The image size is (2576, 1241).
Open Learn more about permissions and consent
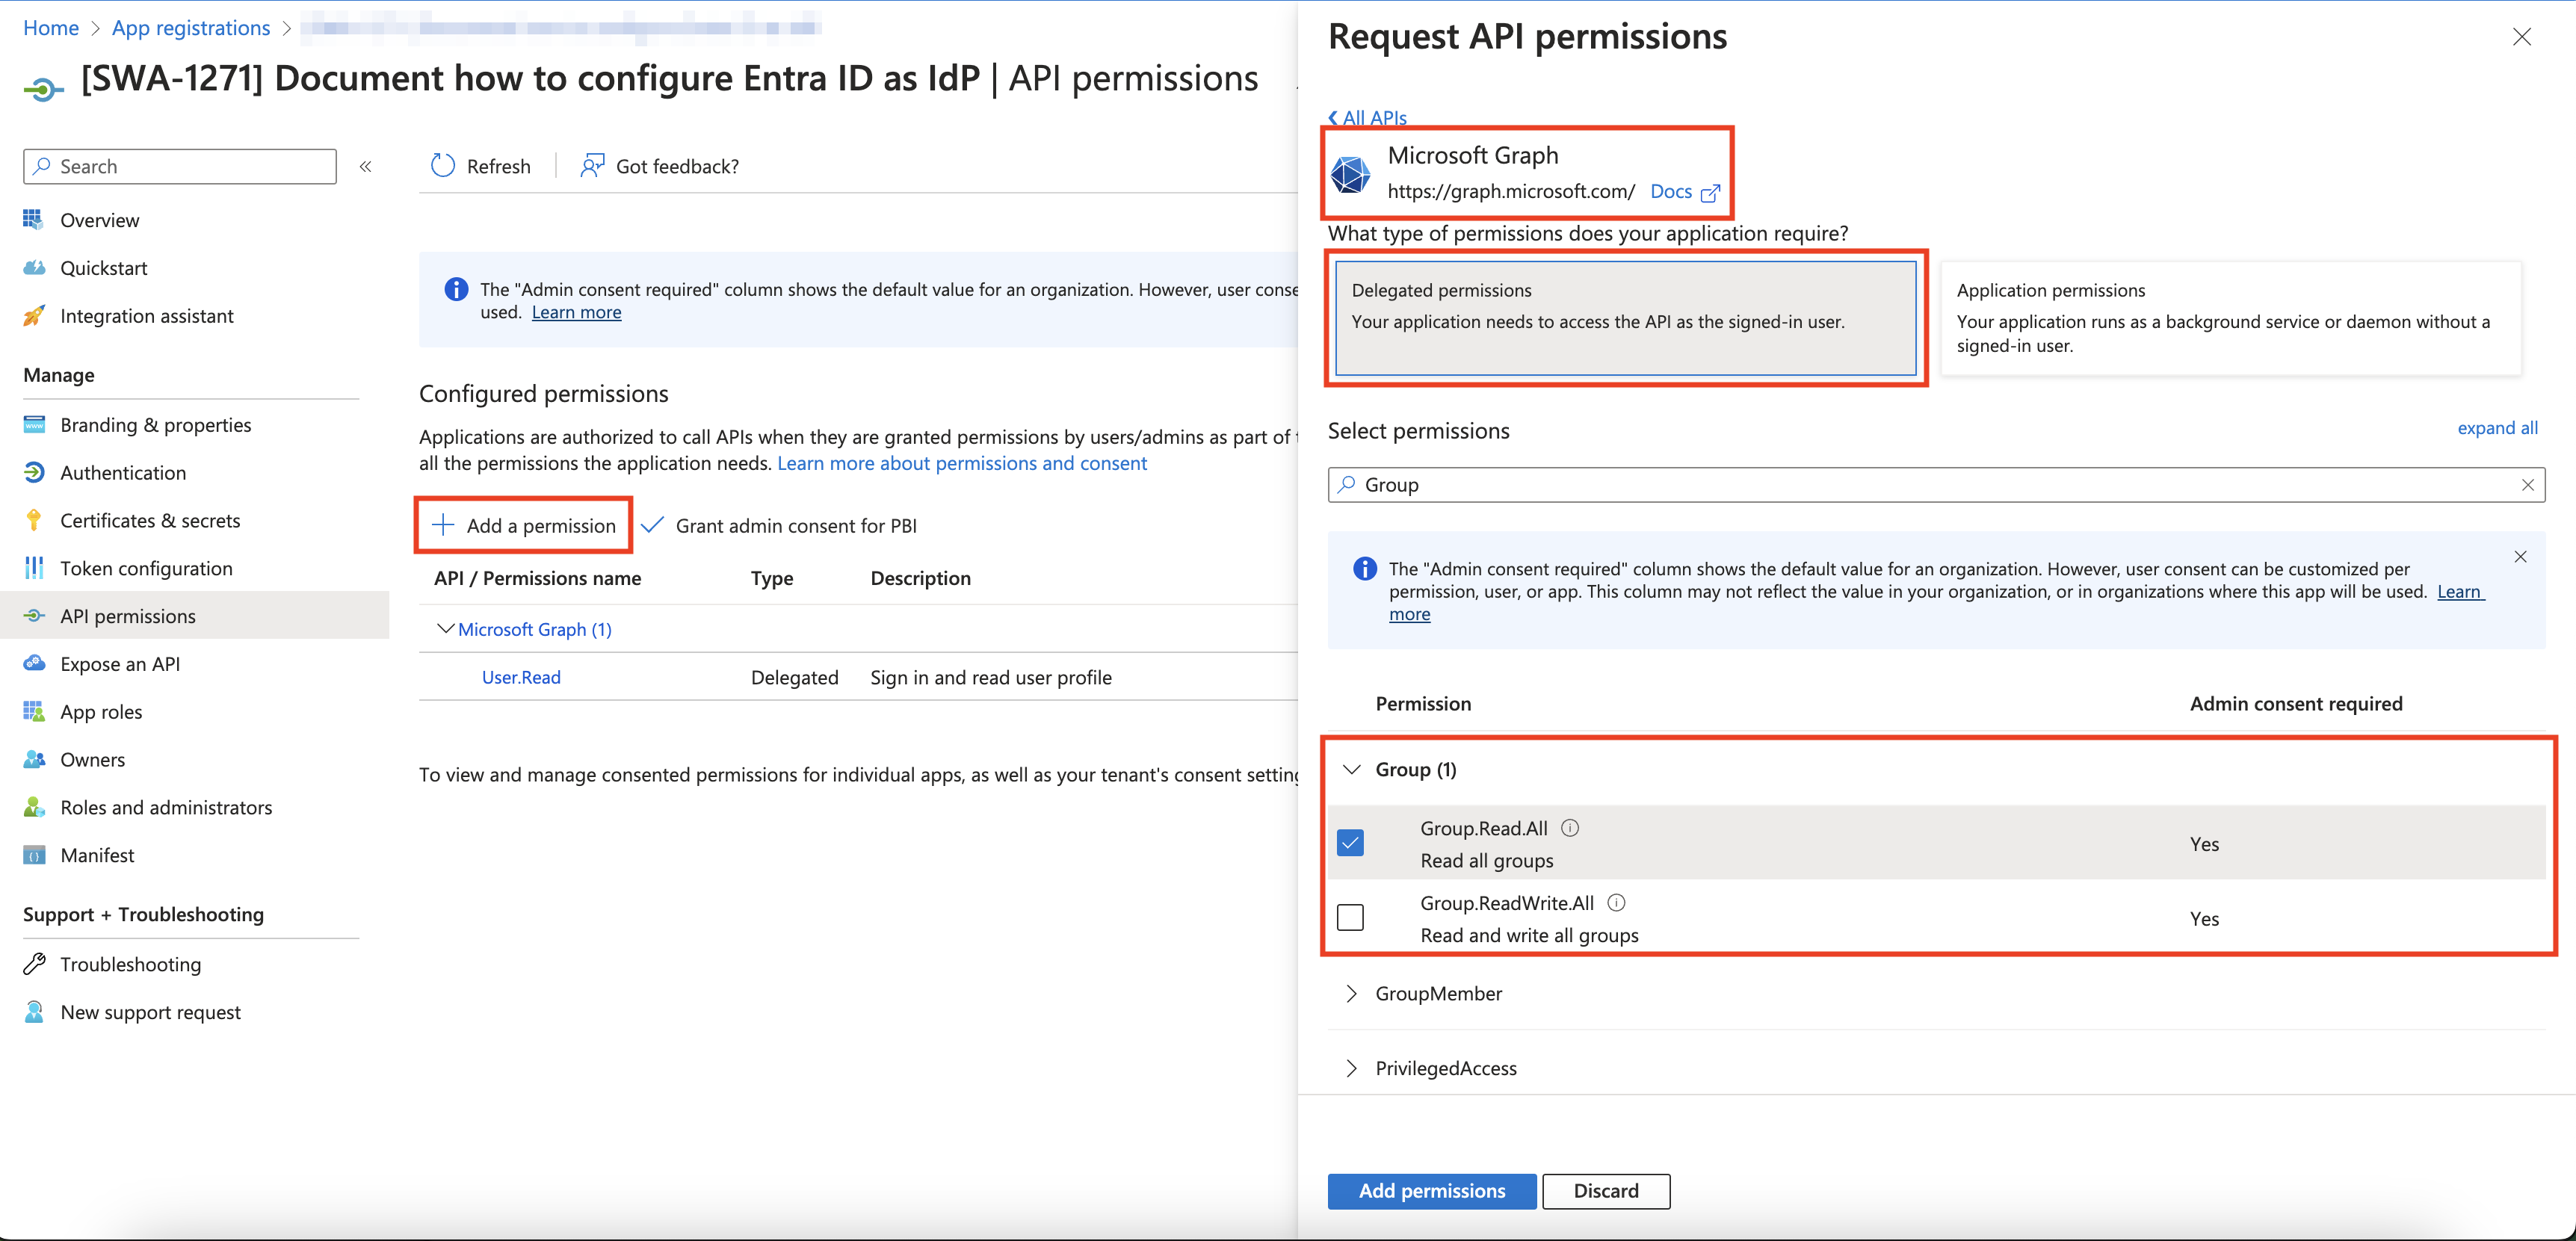(962, 463)
